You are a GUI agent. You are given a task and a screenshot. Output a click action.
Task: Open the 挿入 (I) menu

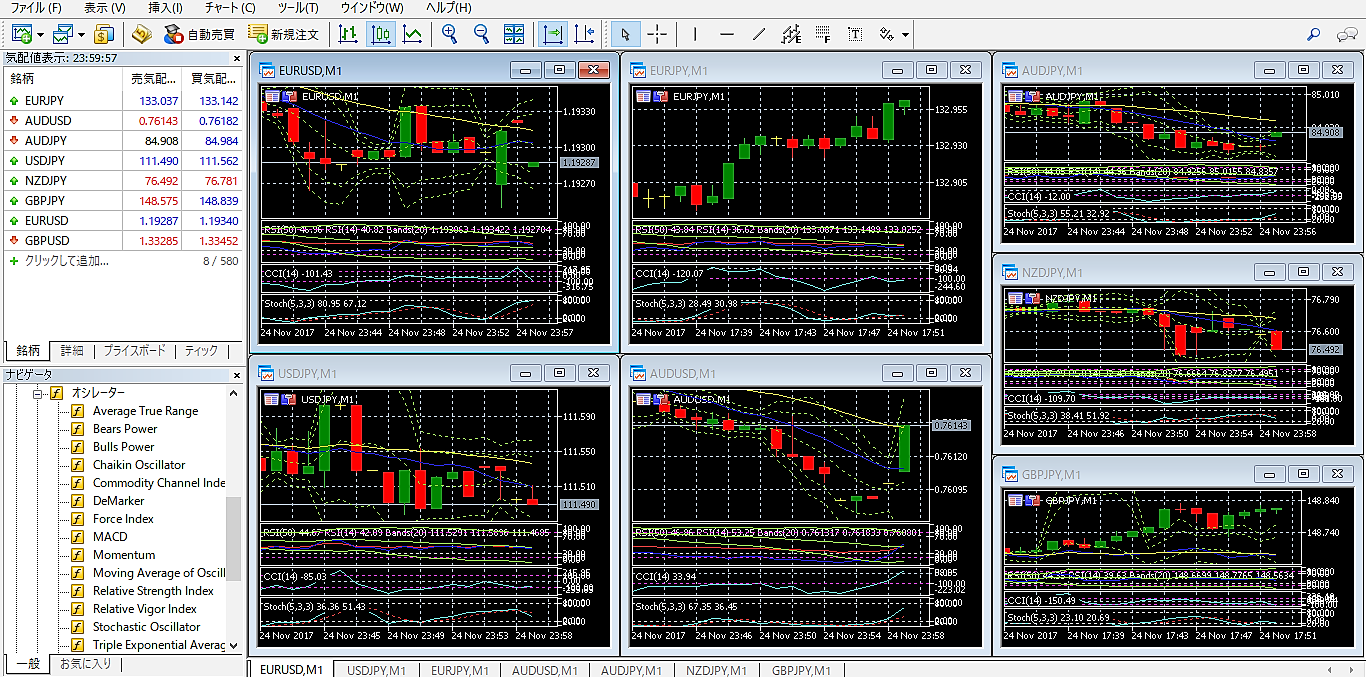pos(166,8)
